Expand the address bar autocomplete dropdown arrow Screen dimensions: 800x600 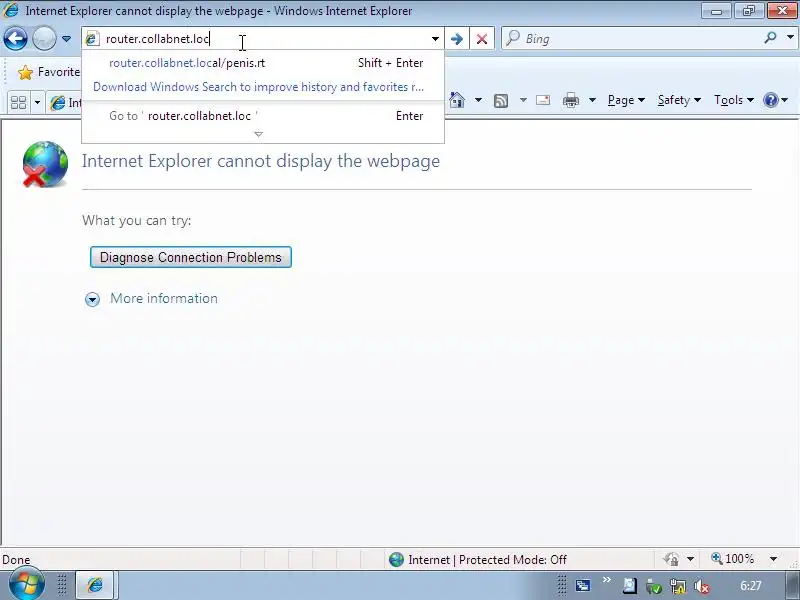[435, 39]
